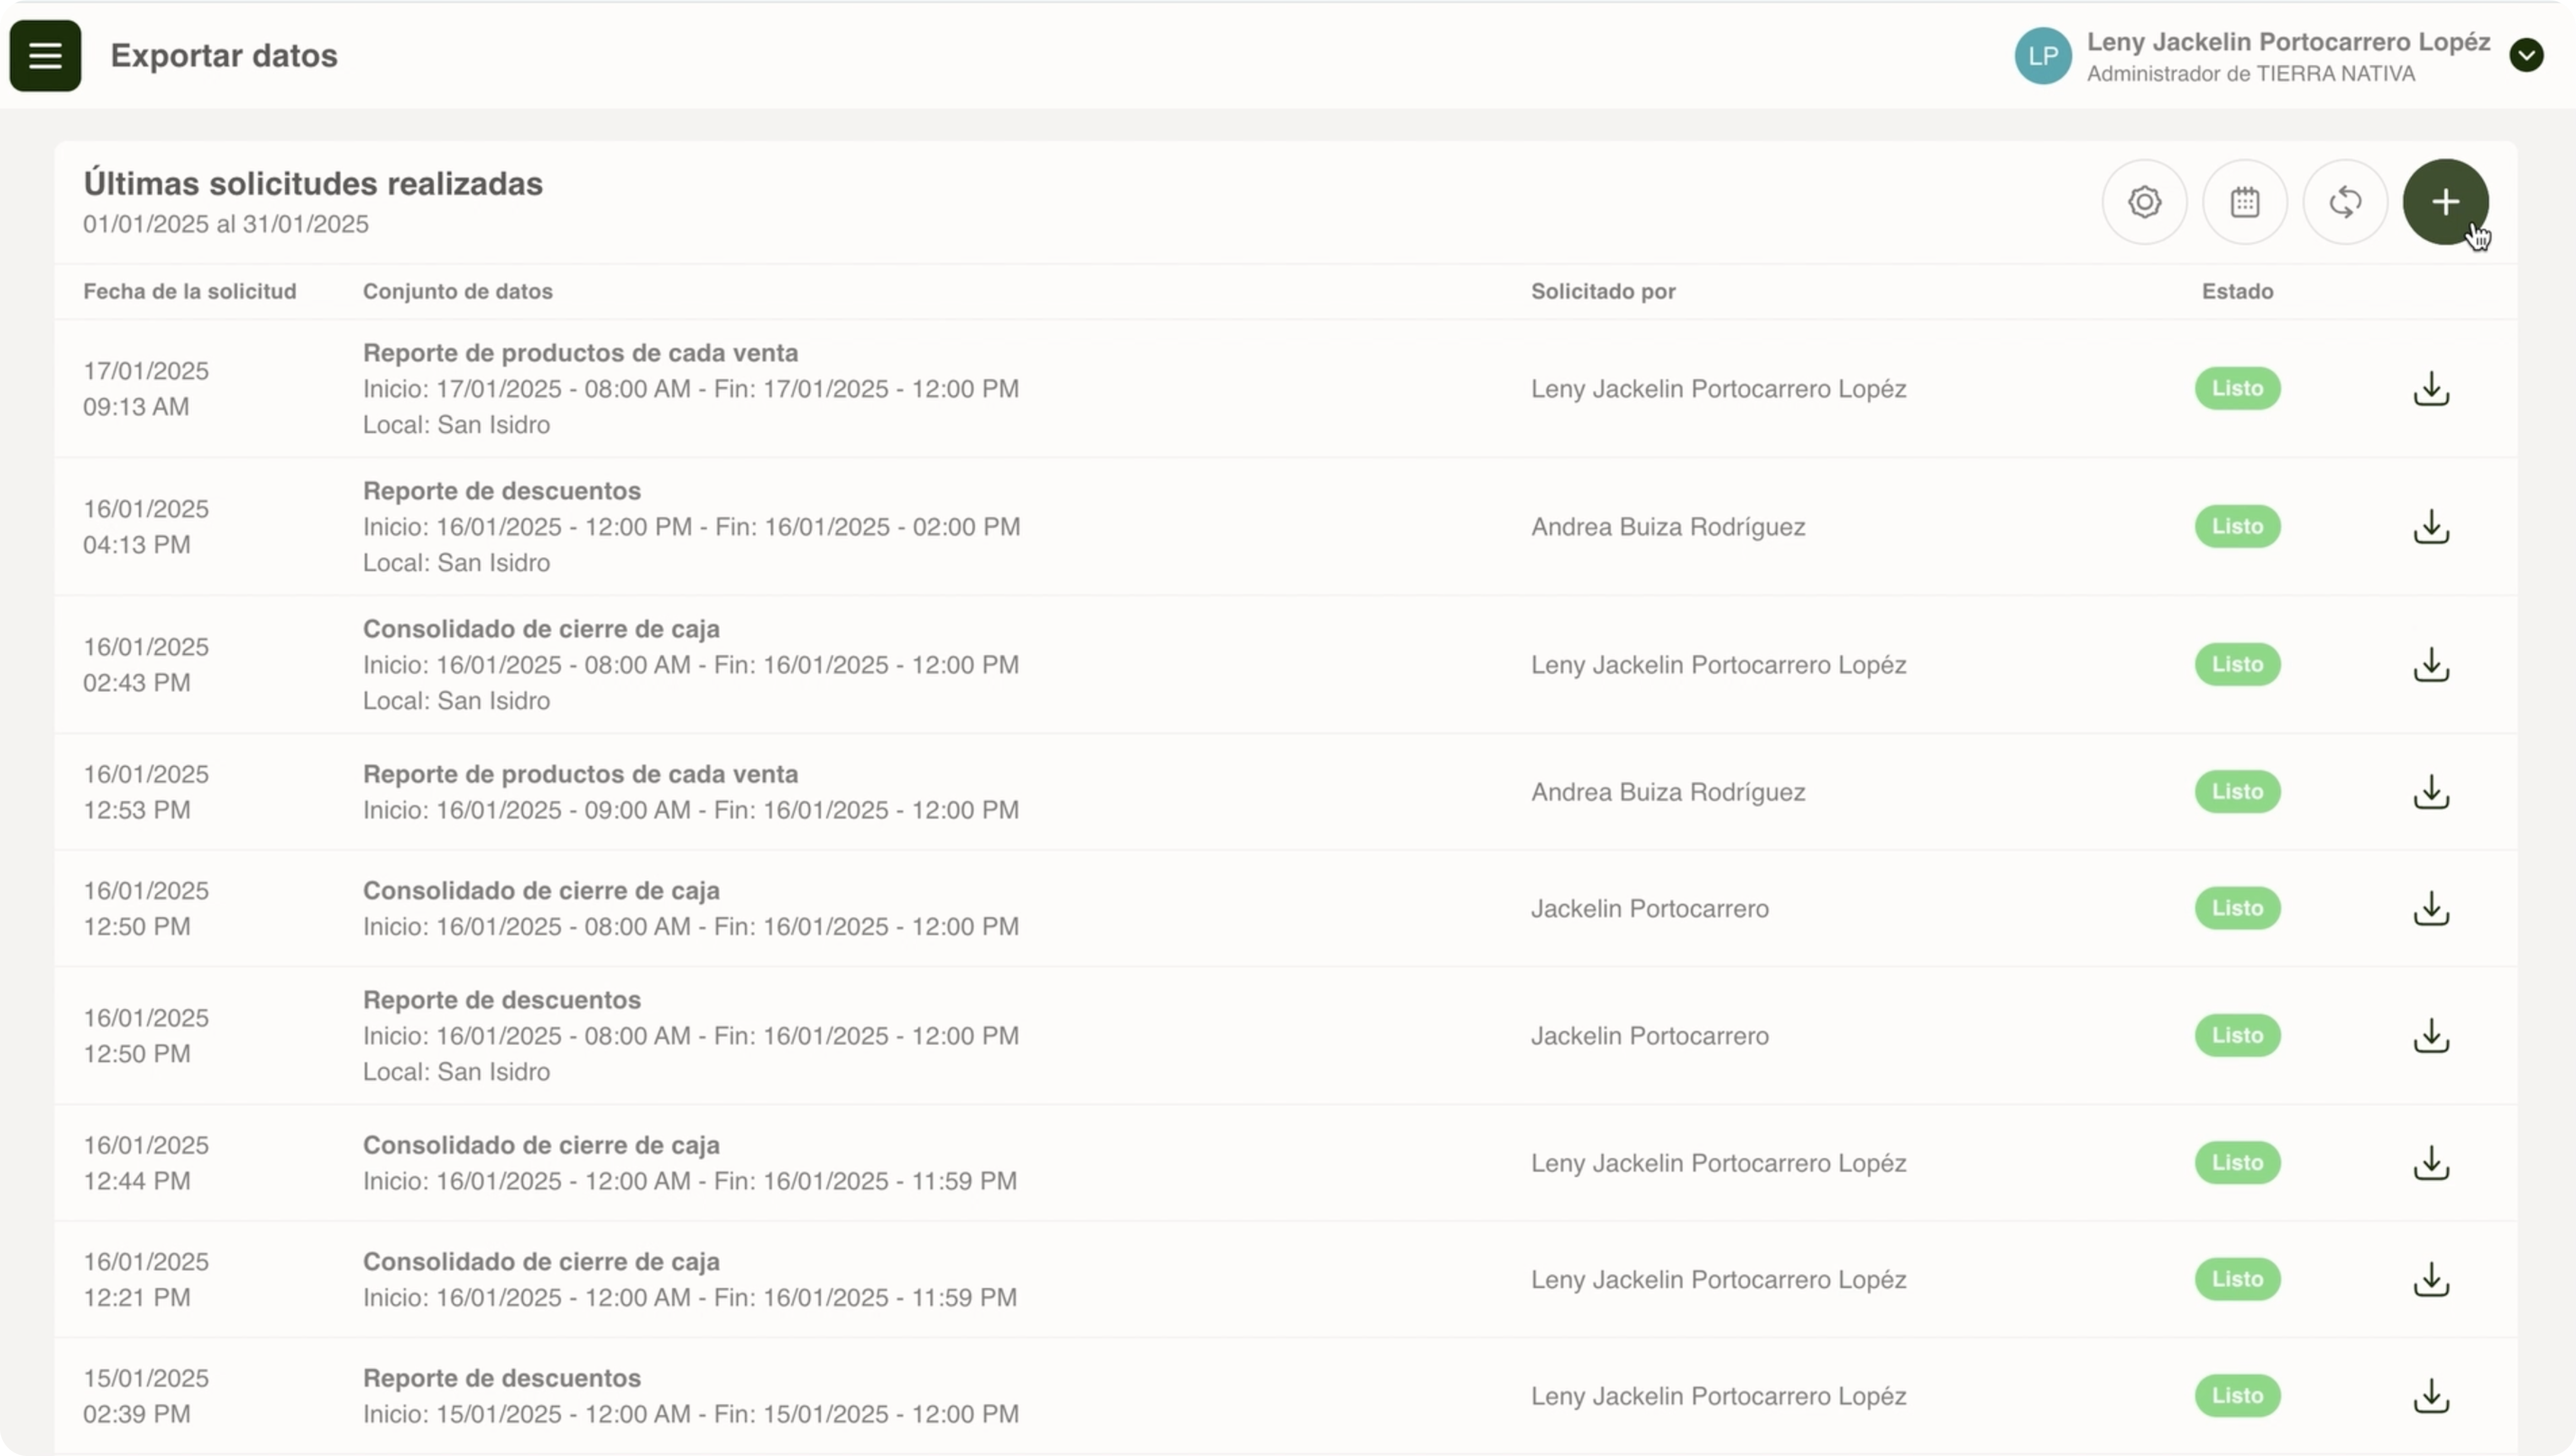Image resolution: width=2576 pixels, height=1456 pixels.
Task: Select the 12:21 PM Consolidado de cierre row title
Action: coord(541,1262)
